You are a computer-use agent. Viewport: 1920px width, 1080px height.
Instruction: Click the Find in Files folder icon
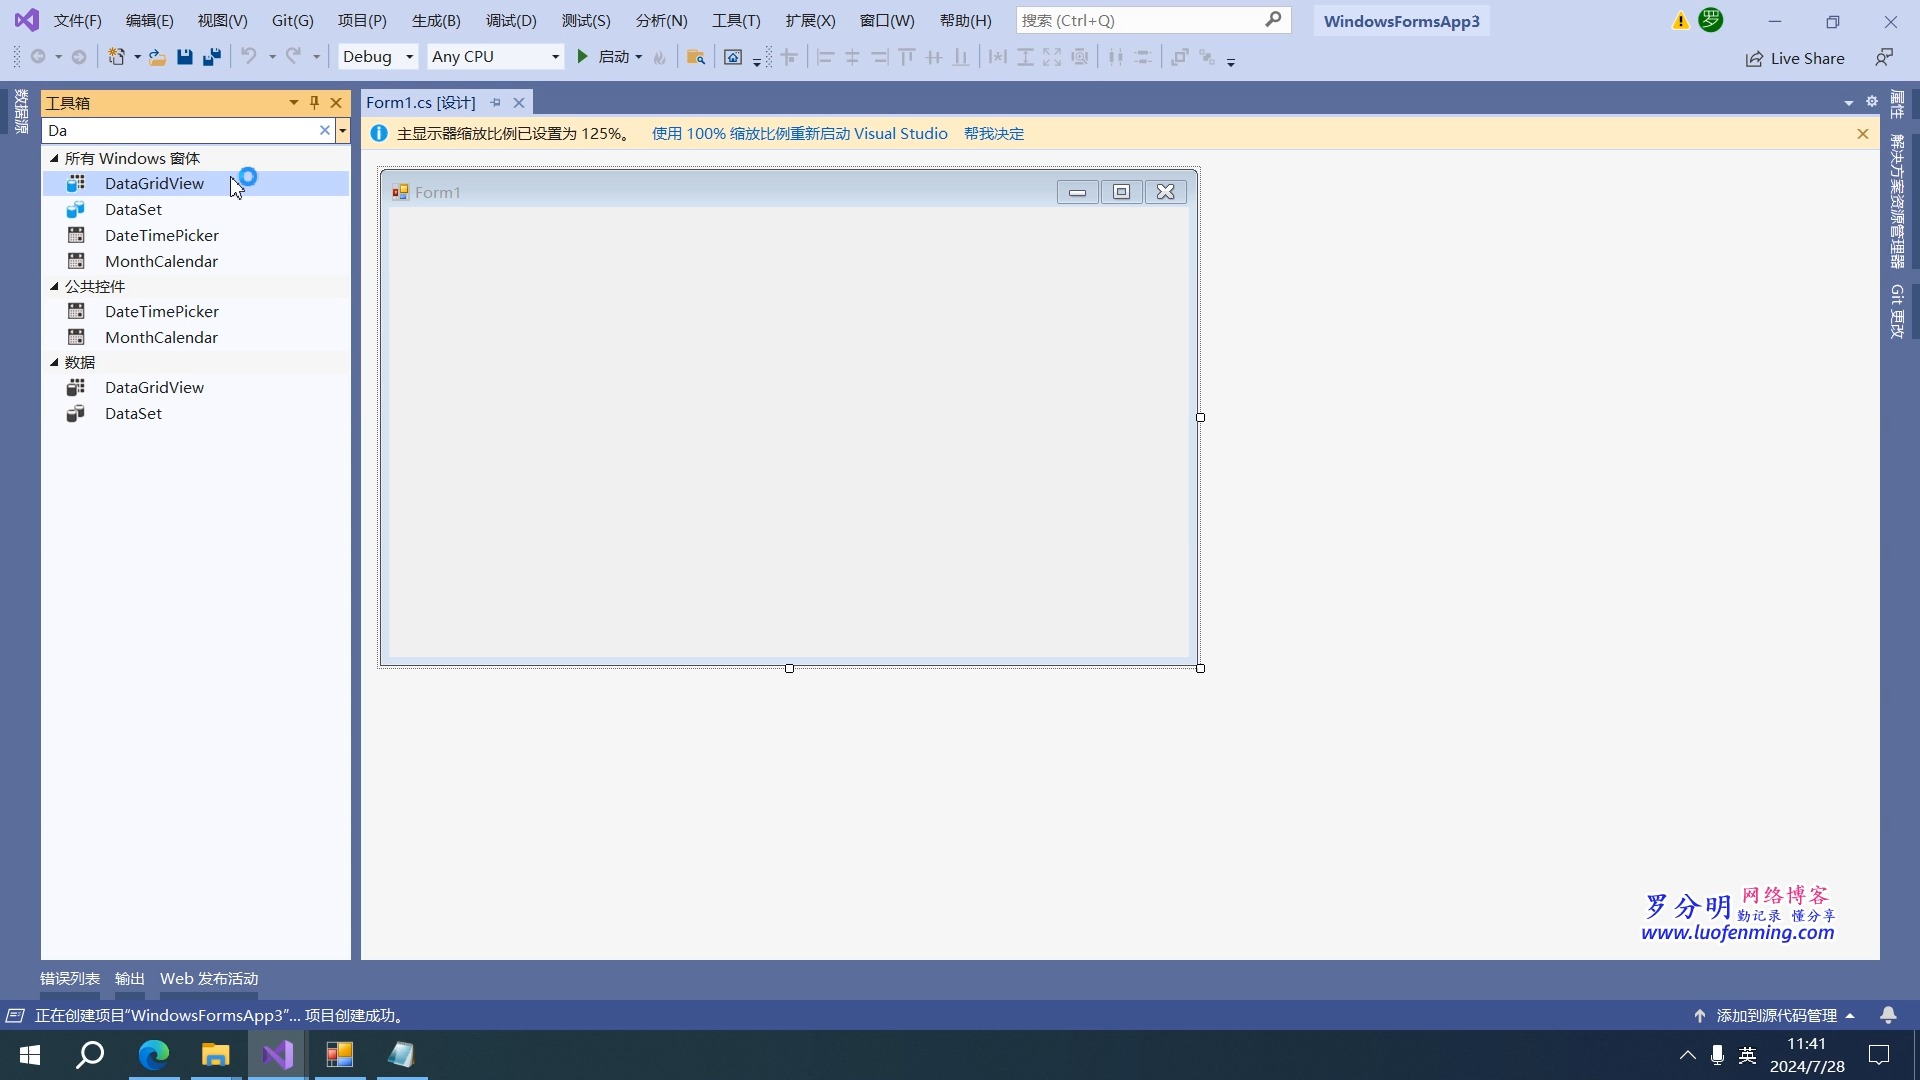(696, 57)
